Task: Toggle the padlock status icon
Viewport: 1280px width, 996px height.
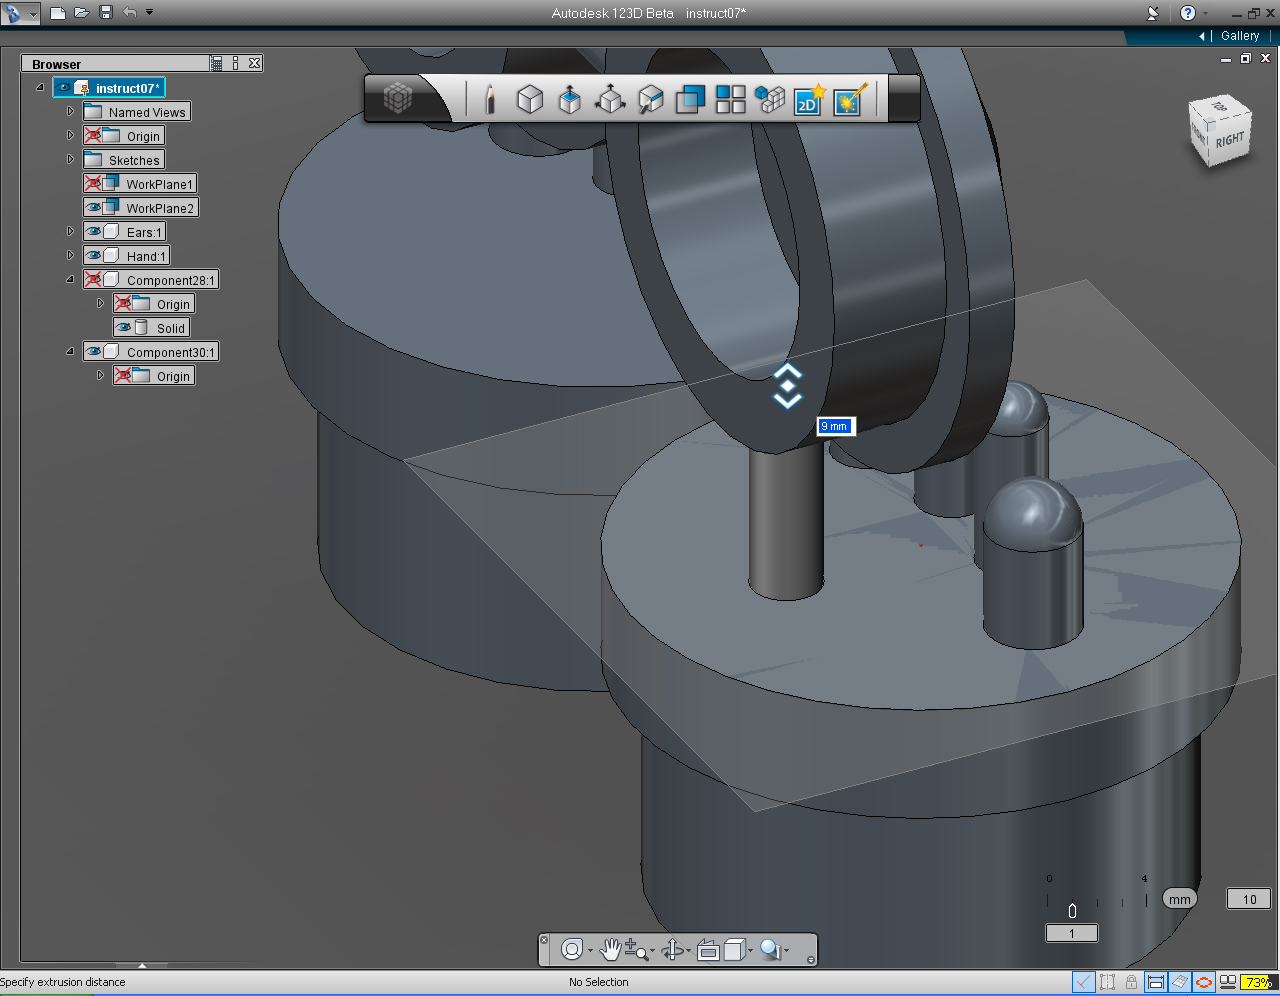Action: click(1131, 982)
